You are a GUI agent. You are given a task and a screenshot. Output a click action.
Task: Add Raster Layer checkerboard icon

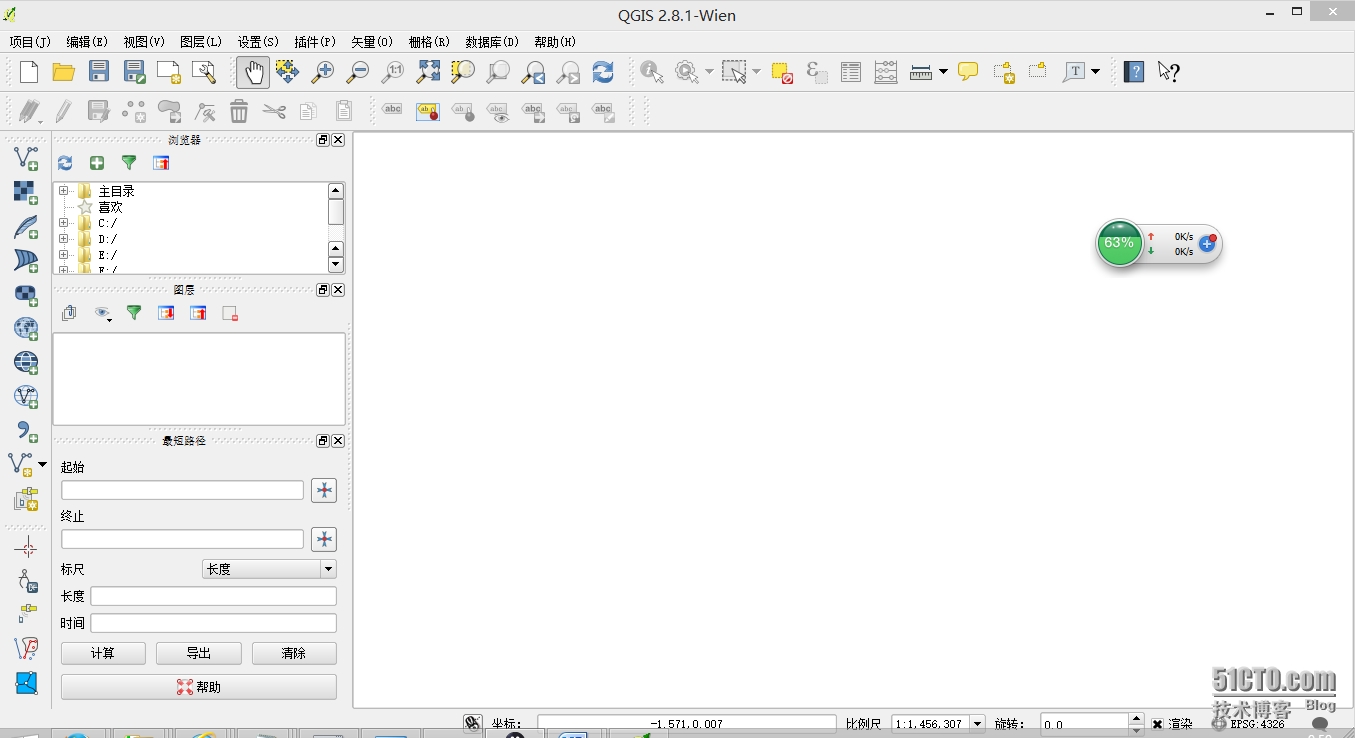[x=26, y=192]
